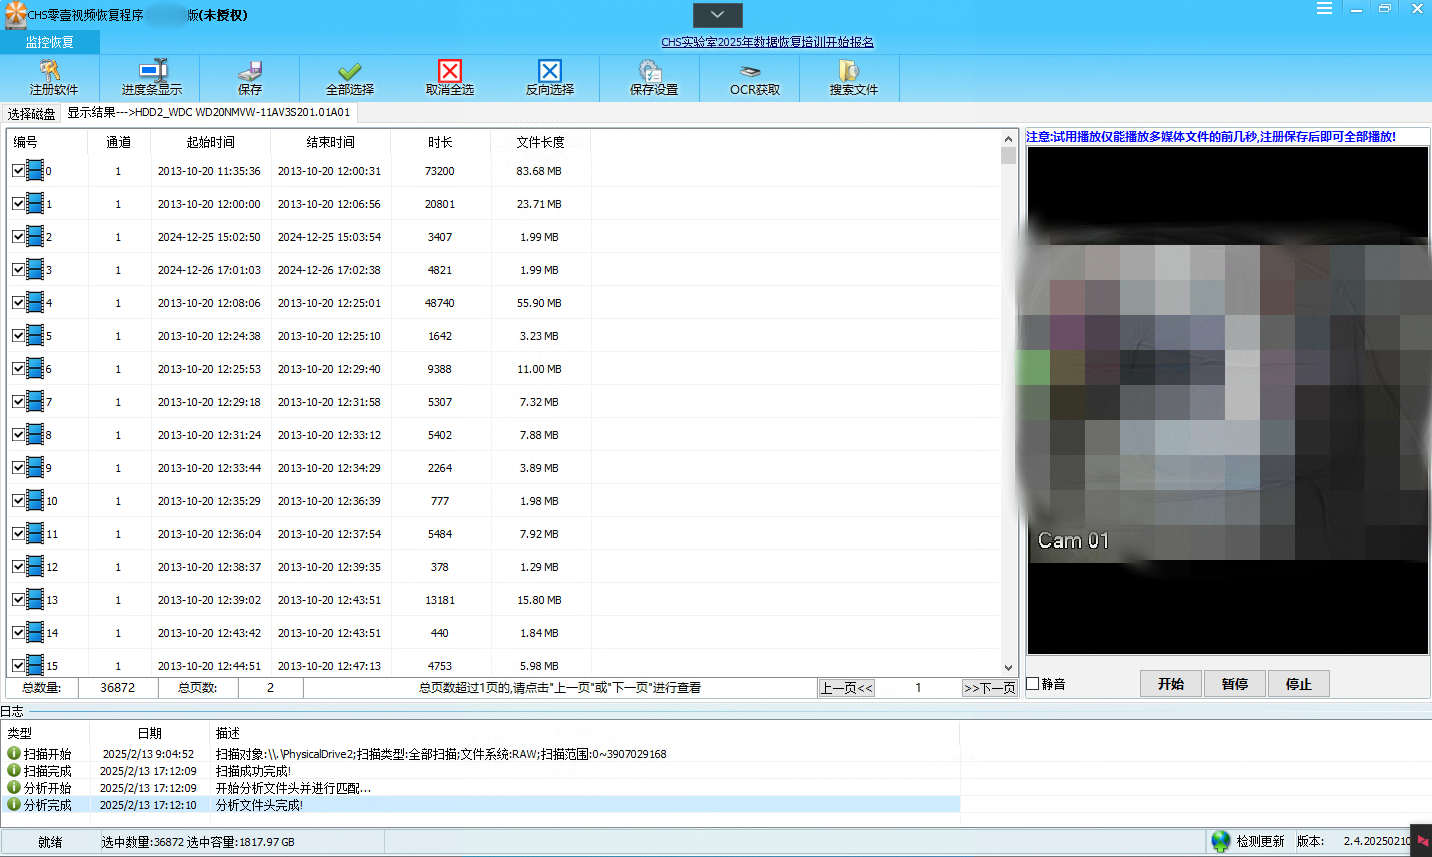Click the video file icon for row 12

[x=35, y=566]
